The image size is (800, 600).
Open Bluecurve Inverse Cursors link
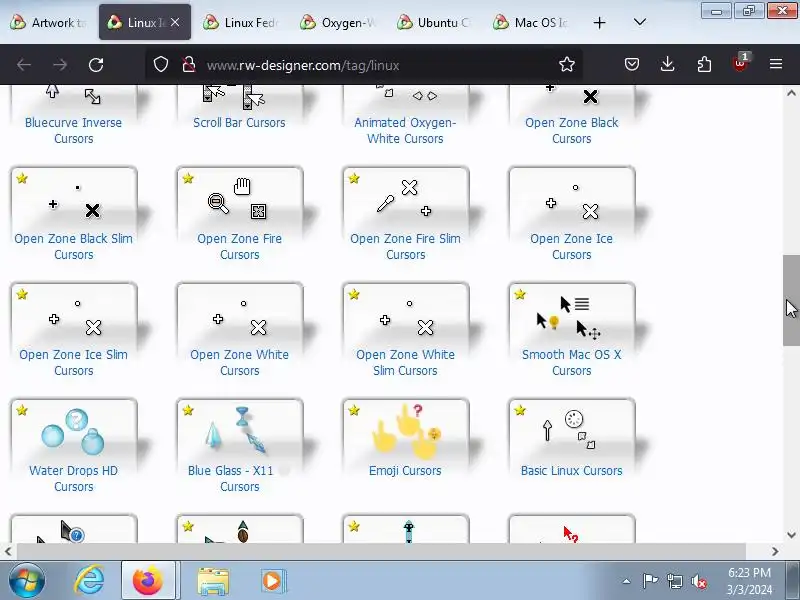[73, 131]
